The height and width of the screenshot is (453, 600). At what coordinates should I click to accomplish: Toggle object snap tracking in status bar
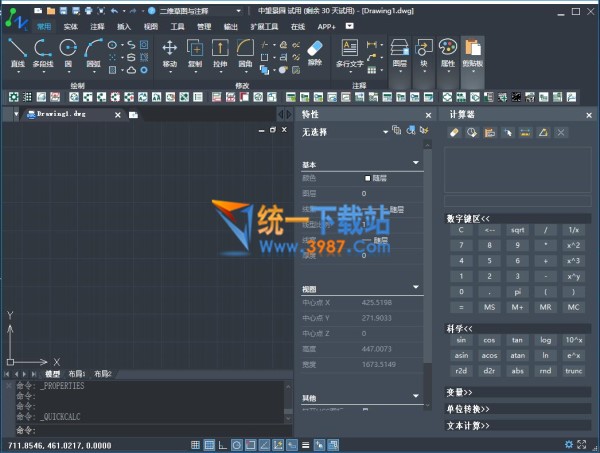point(264,445)
